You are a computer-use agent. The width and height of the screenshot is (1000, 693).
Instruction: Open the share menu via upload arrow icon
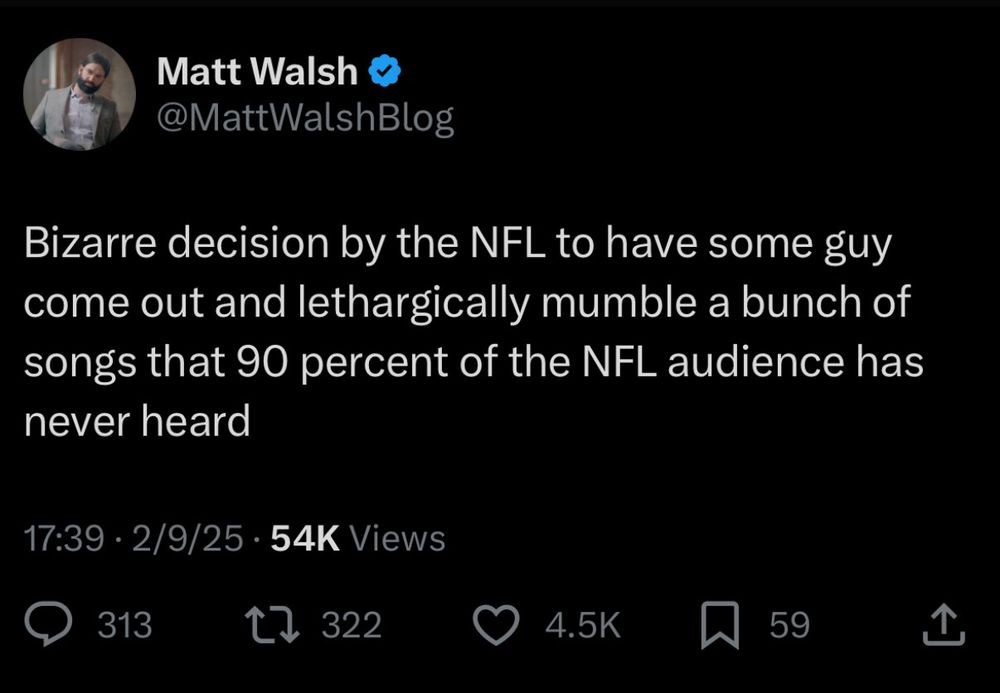pyautogui.click(x=944, y=625)
